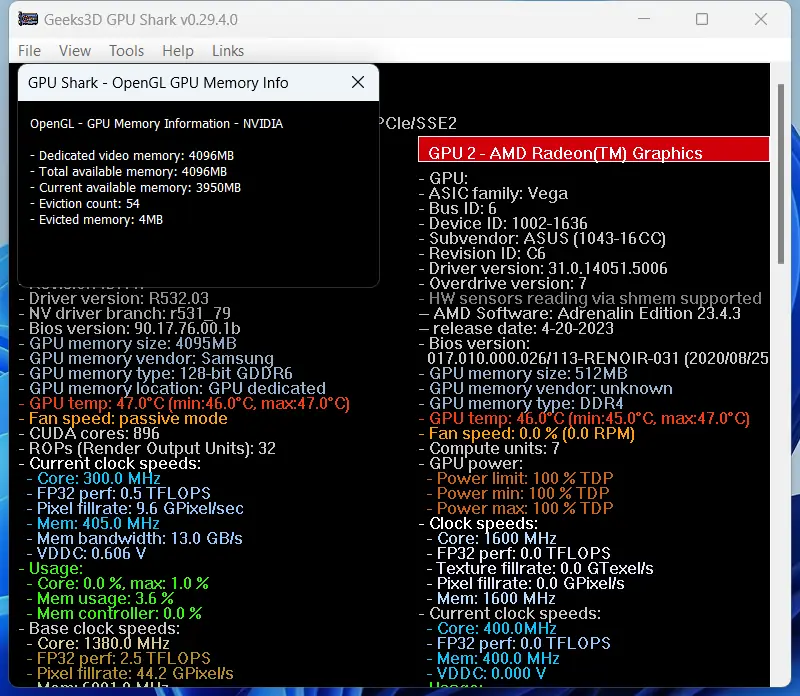Screen dimensions: 800x696
Task: Click 'Driver version: 31.0.14051.5006' line
Action: click(543, 268)
